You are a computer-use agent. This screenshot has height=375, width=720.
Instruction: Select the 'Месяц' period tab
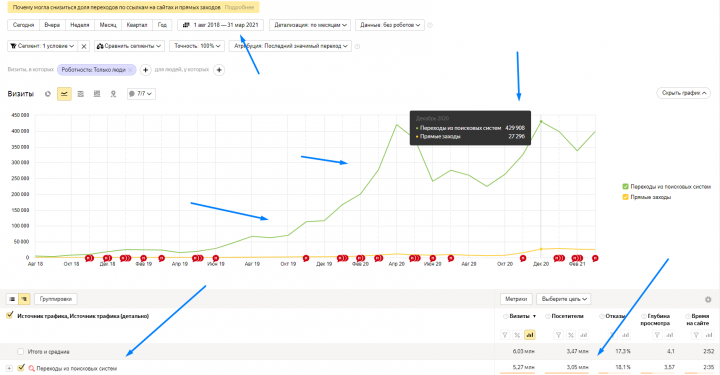point(108,25)
